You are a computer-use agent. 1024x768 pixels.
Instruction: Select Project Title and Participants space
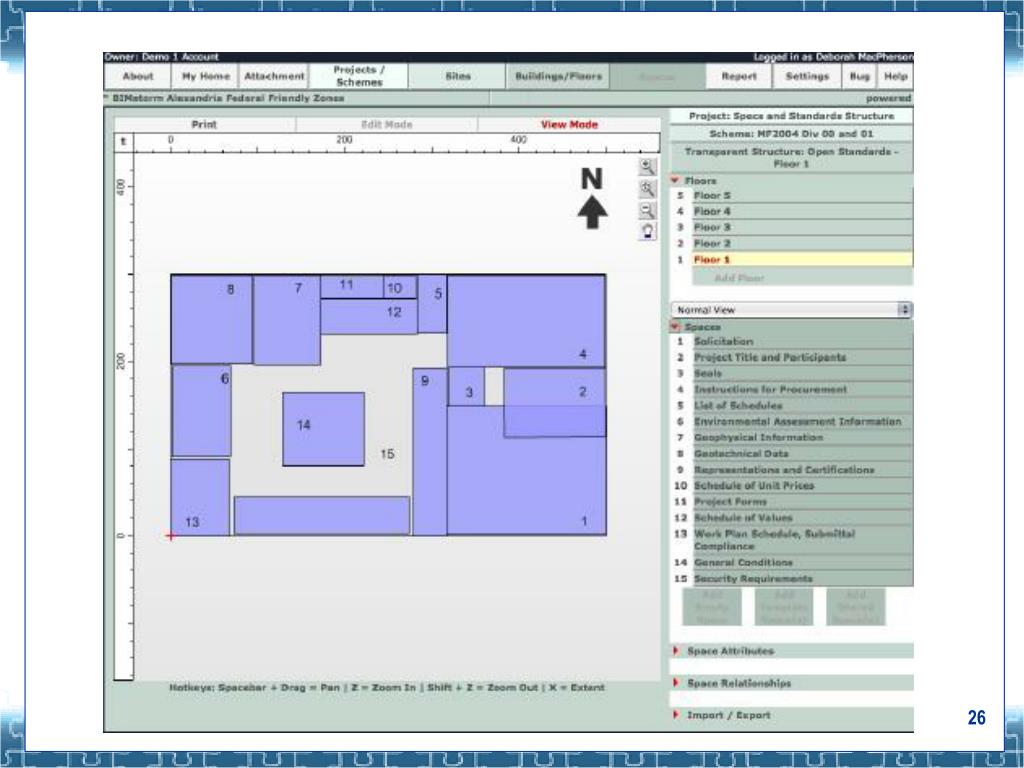click(x=802, y=357)
